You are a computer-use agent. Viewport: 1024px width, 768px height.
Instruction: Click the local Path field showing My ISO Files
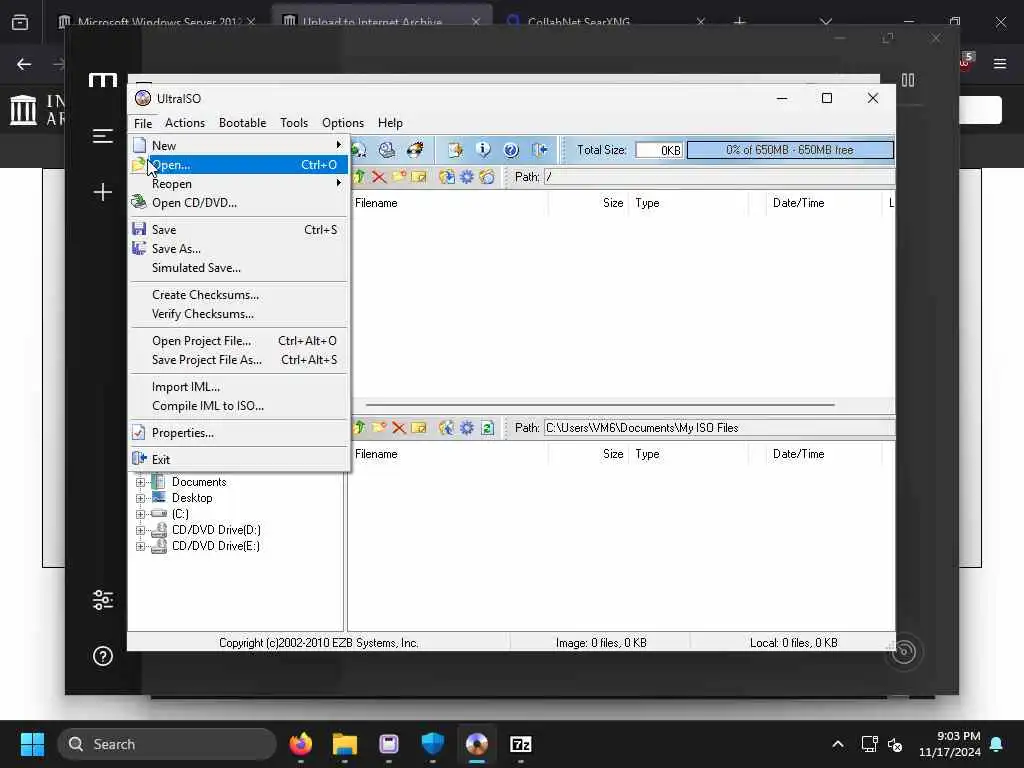(x=718, y=428)
